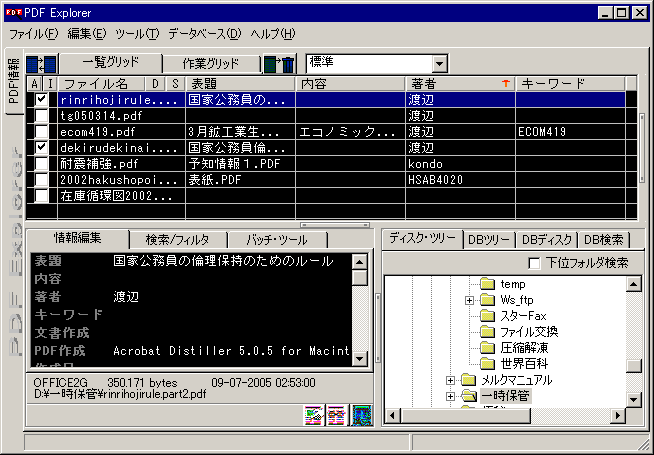654x455 pixels.
Task: Switch to the DBツリー tab
Action: [490, 239]
